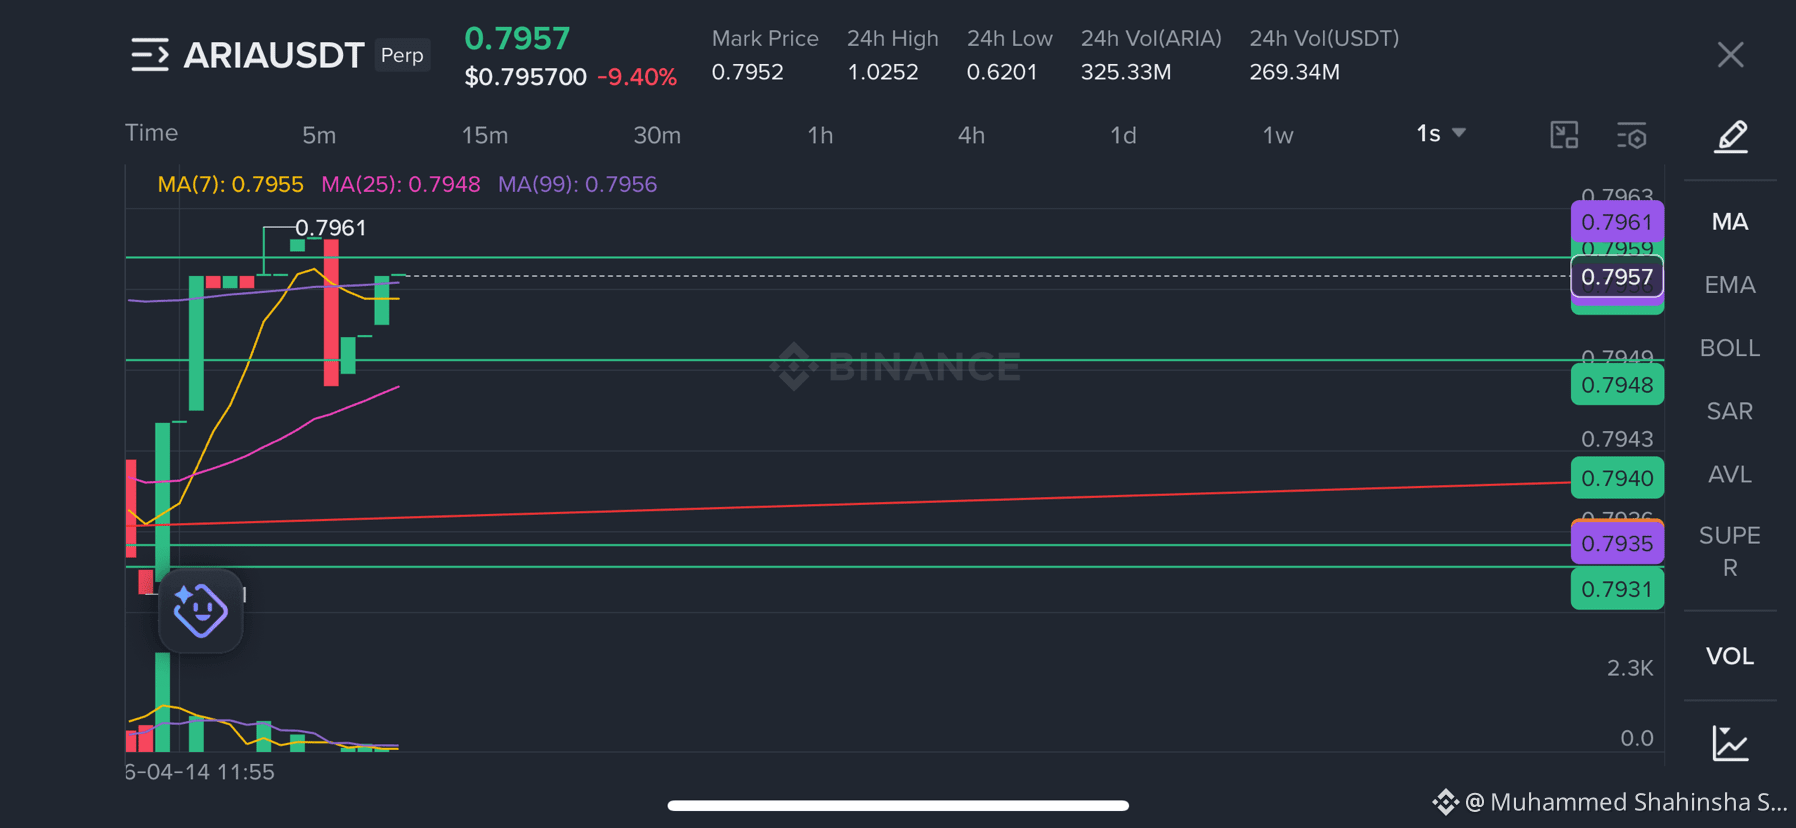Select the 1h interval

click(820, 135)
